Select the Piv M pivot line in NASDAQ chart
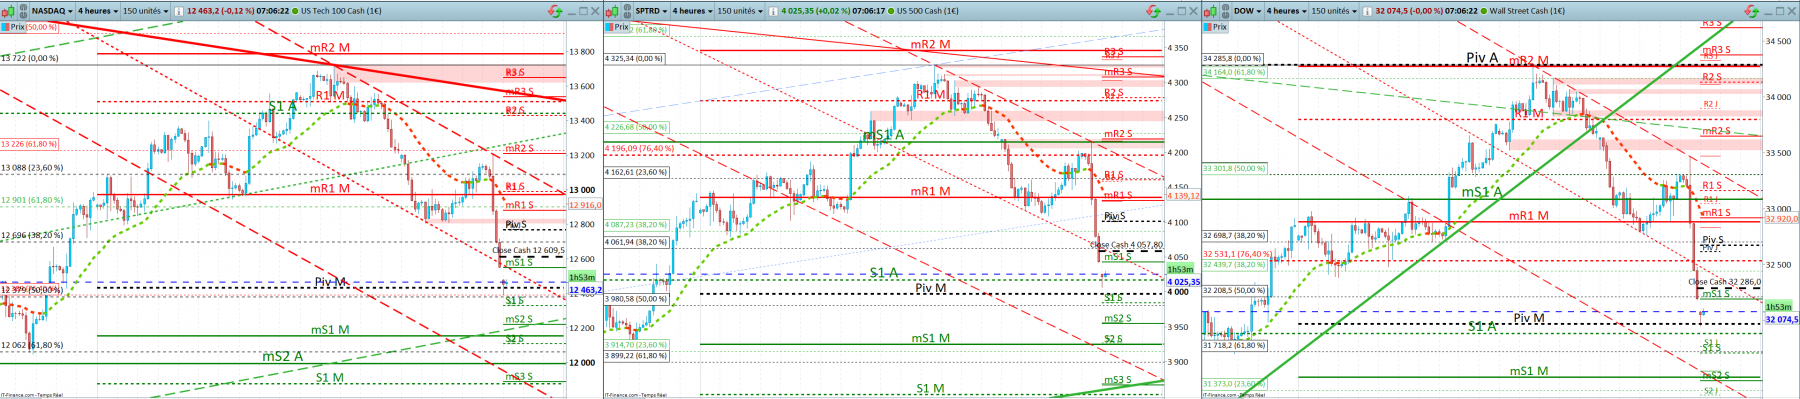The image size is (1800, 399). point(330,282)
